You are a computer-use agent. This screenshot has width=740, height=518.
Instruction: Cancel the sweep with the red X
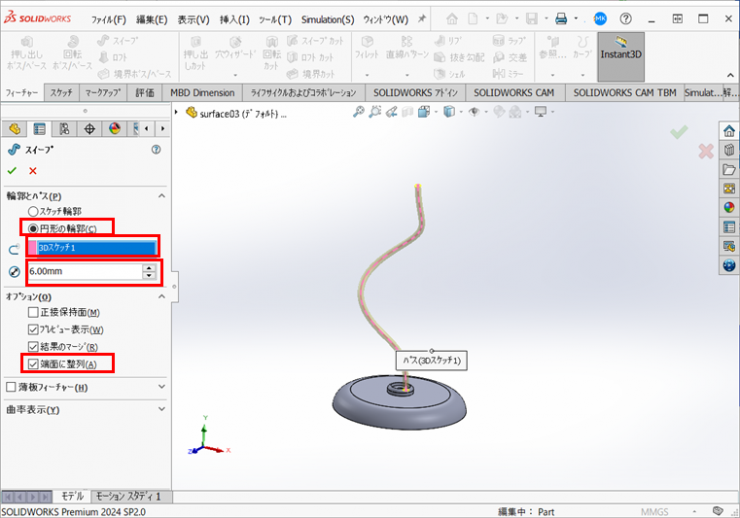coord(33,171)
